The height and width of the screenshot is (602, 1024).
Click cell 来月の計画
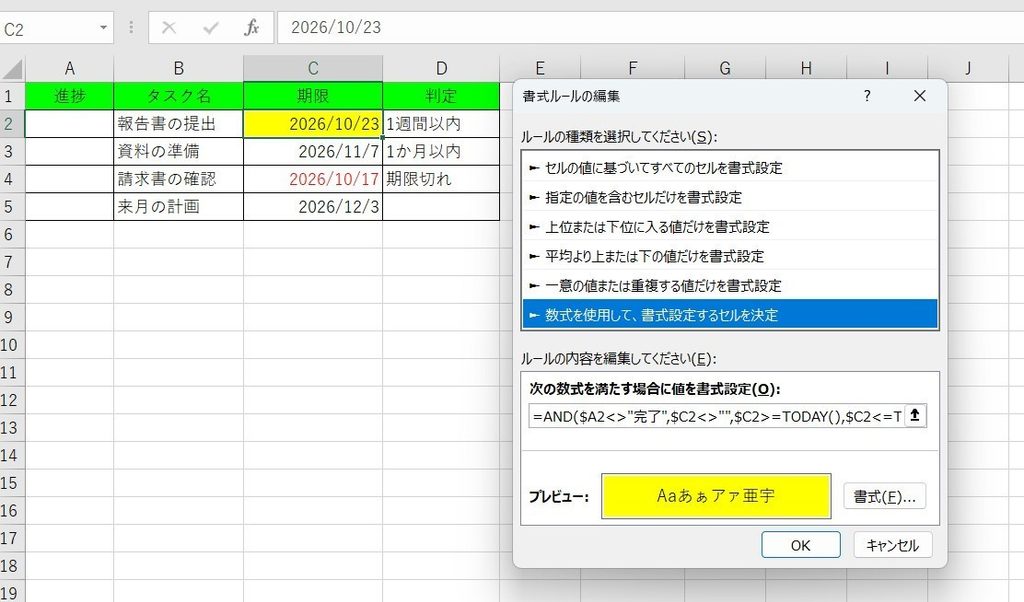pyautogui.click(x=178, y=206)
